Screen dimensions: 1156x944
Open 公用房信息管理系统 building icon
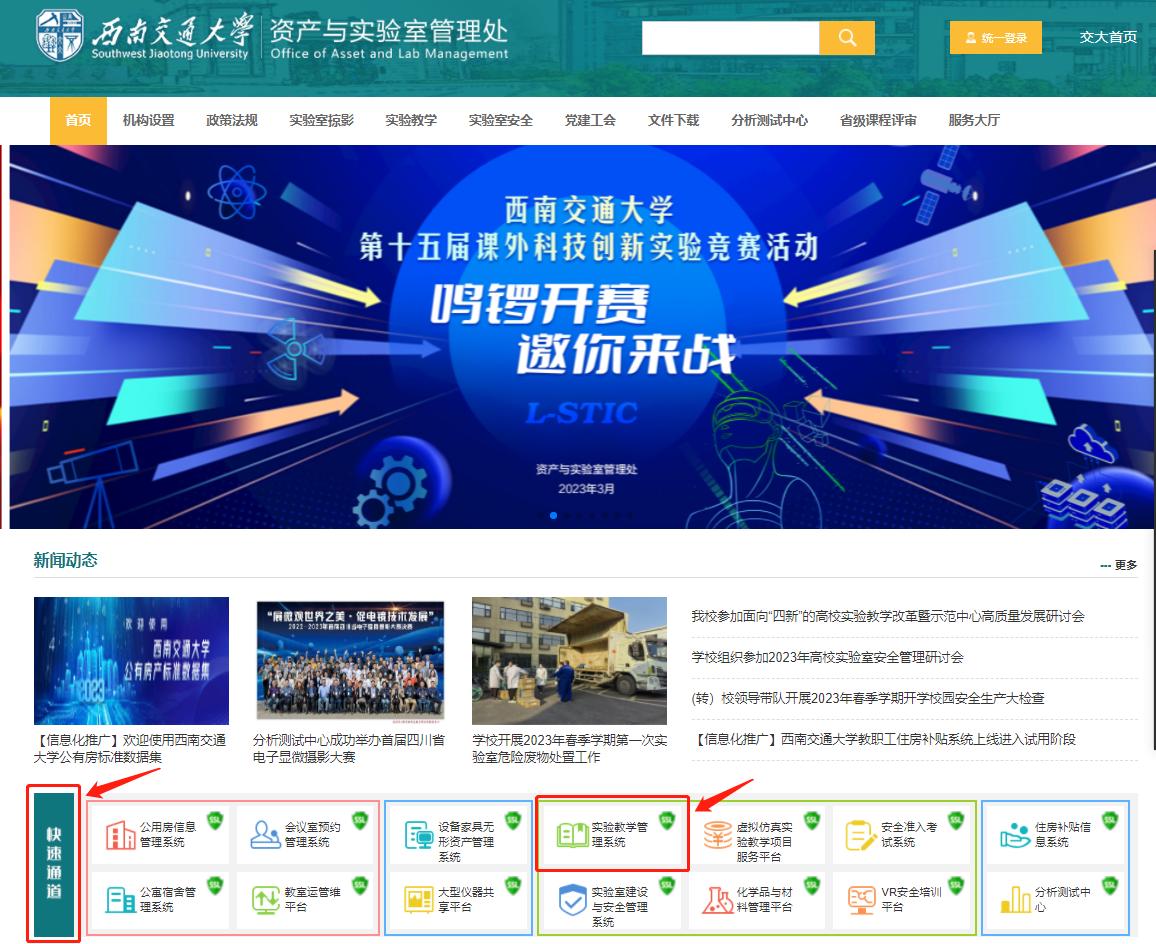(x=120, y=835)
